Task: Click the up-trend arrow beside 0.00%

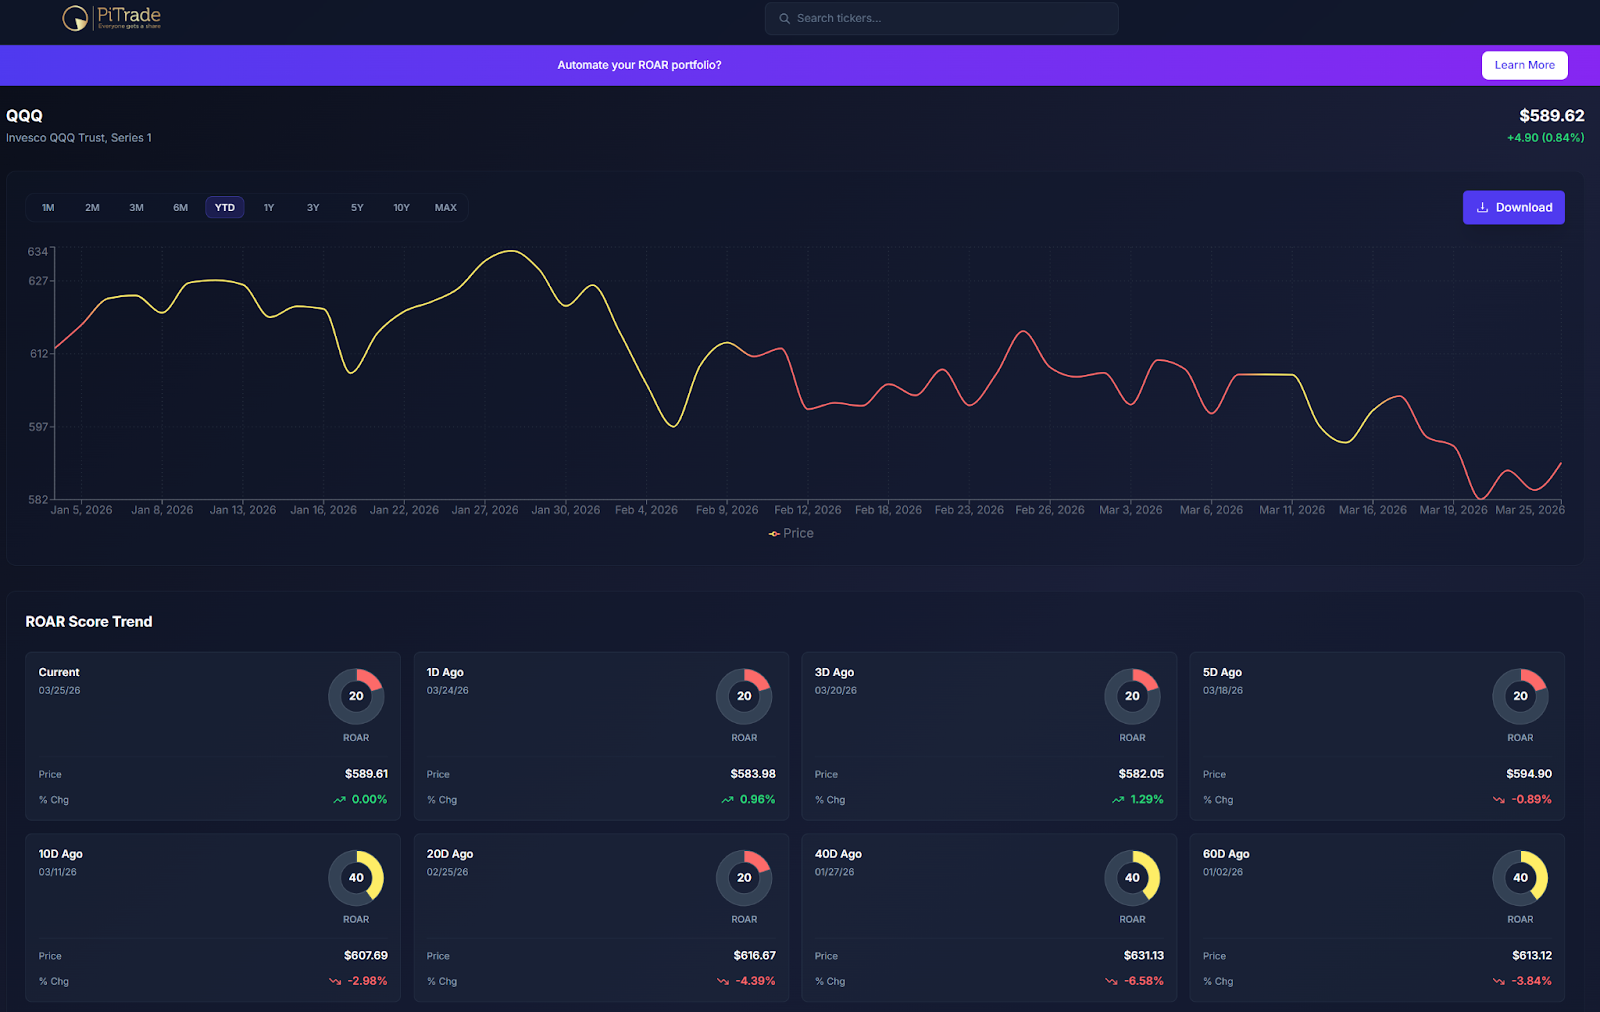Action: coord(340,800)
